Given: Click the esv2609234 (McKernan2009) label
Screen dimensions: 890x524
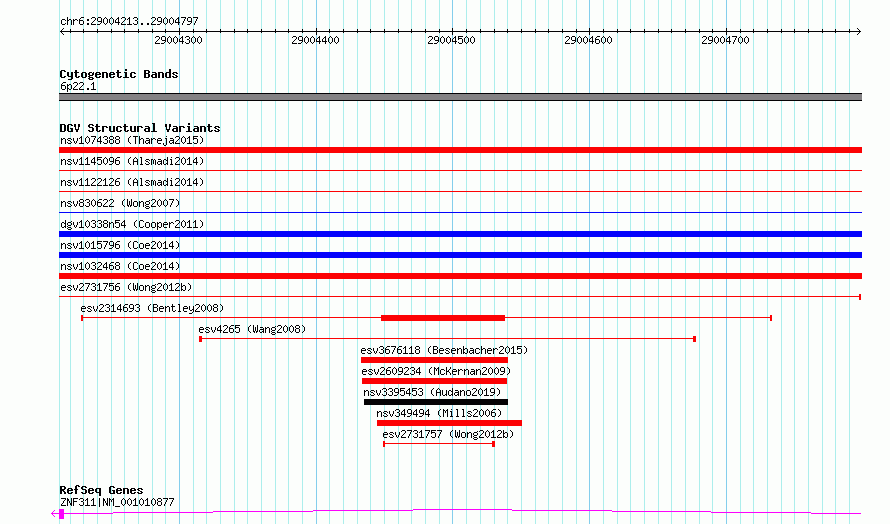Looking at the screenshot, I should pyautogui.click(x=436, y=371).
